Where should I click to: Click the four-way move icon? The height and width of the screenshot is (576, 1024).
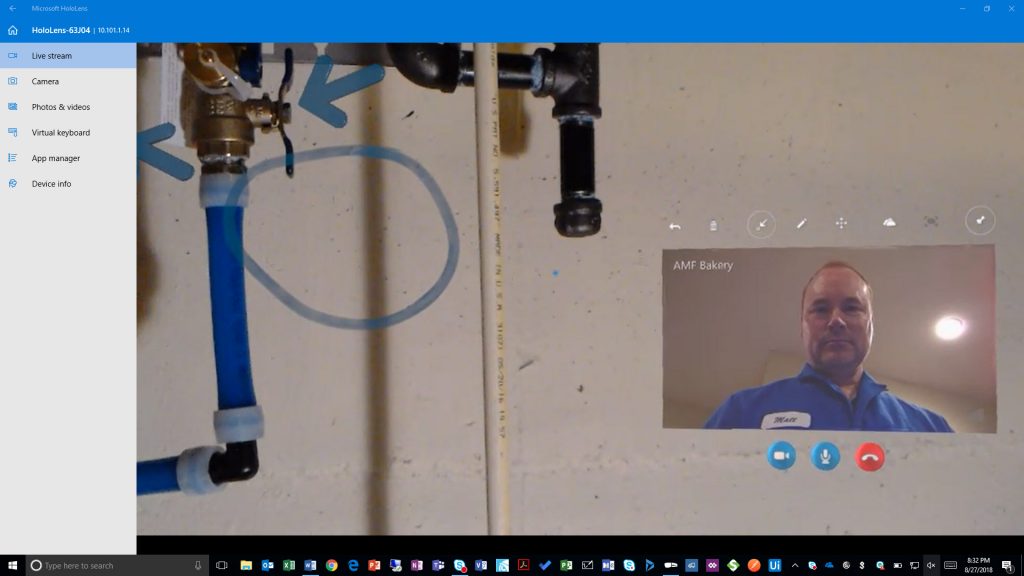pos(841,223)
